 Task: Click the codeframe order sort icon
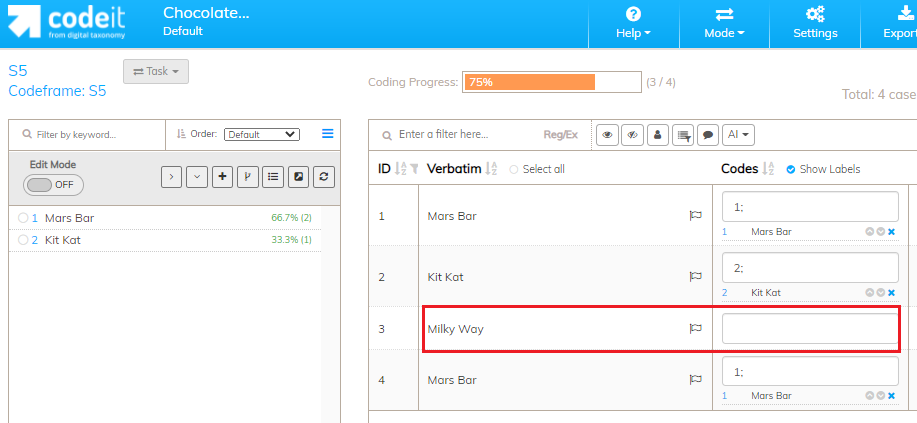(x=181, y=134)
